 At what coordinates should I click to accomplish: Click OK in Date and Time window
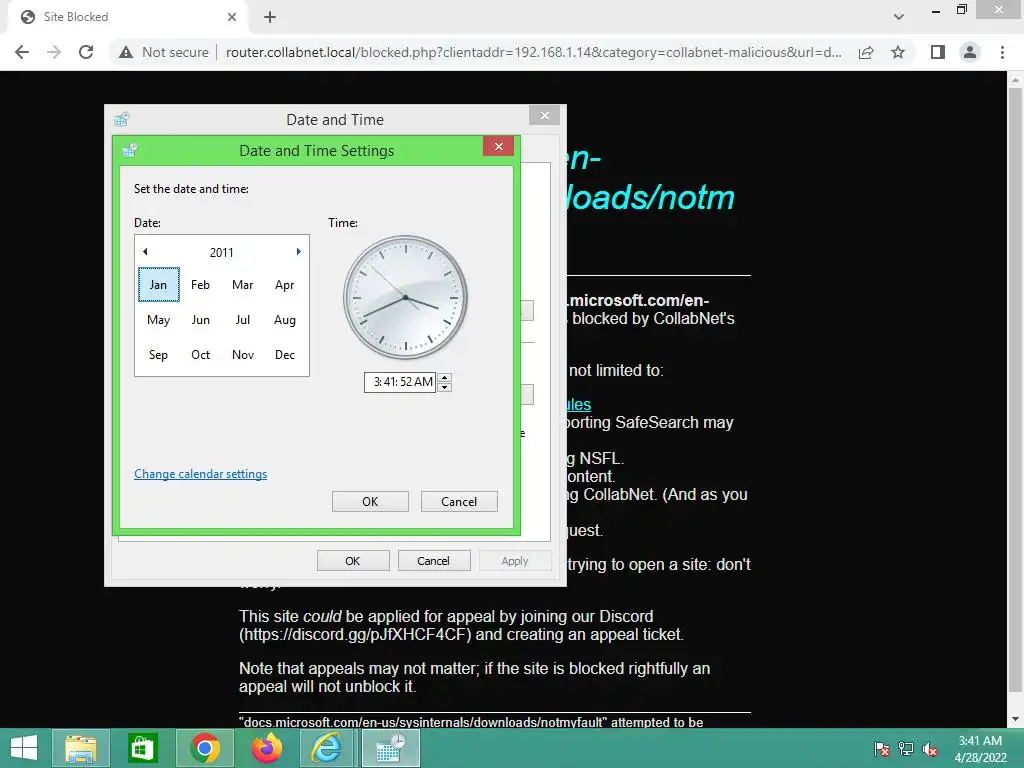pyautogui.click(x=353, y=561)
